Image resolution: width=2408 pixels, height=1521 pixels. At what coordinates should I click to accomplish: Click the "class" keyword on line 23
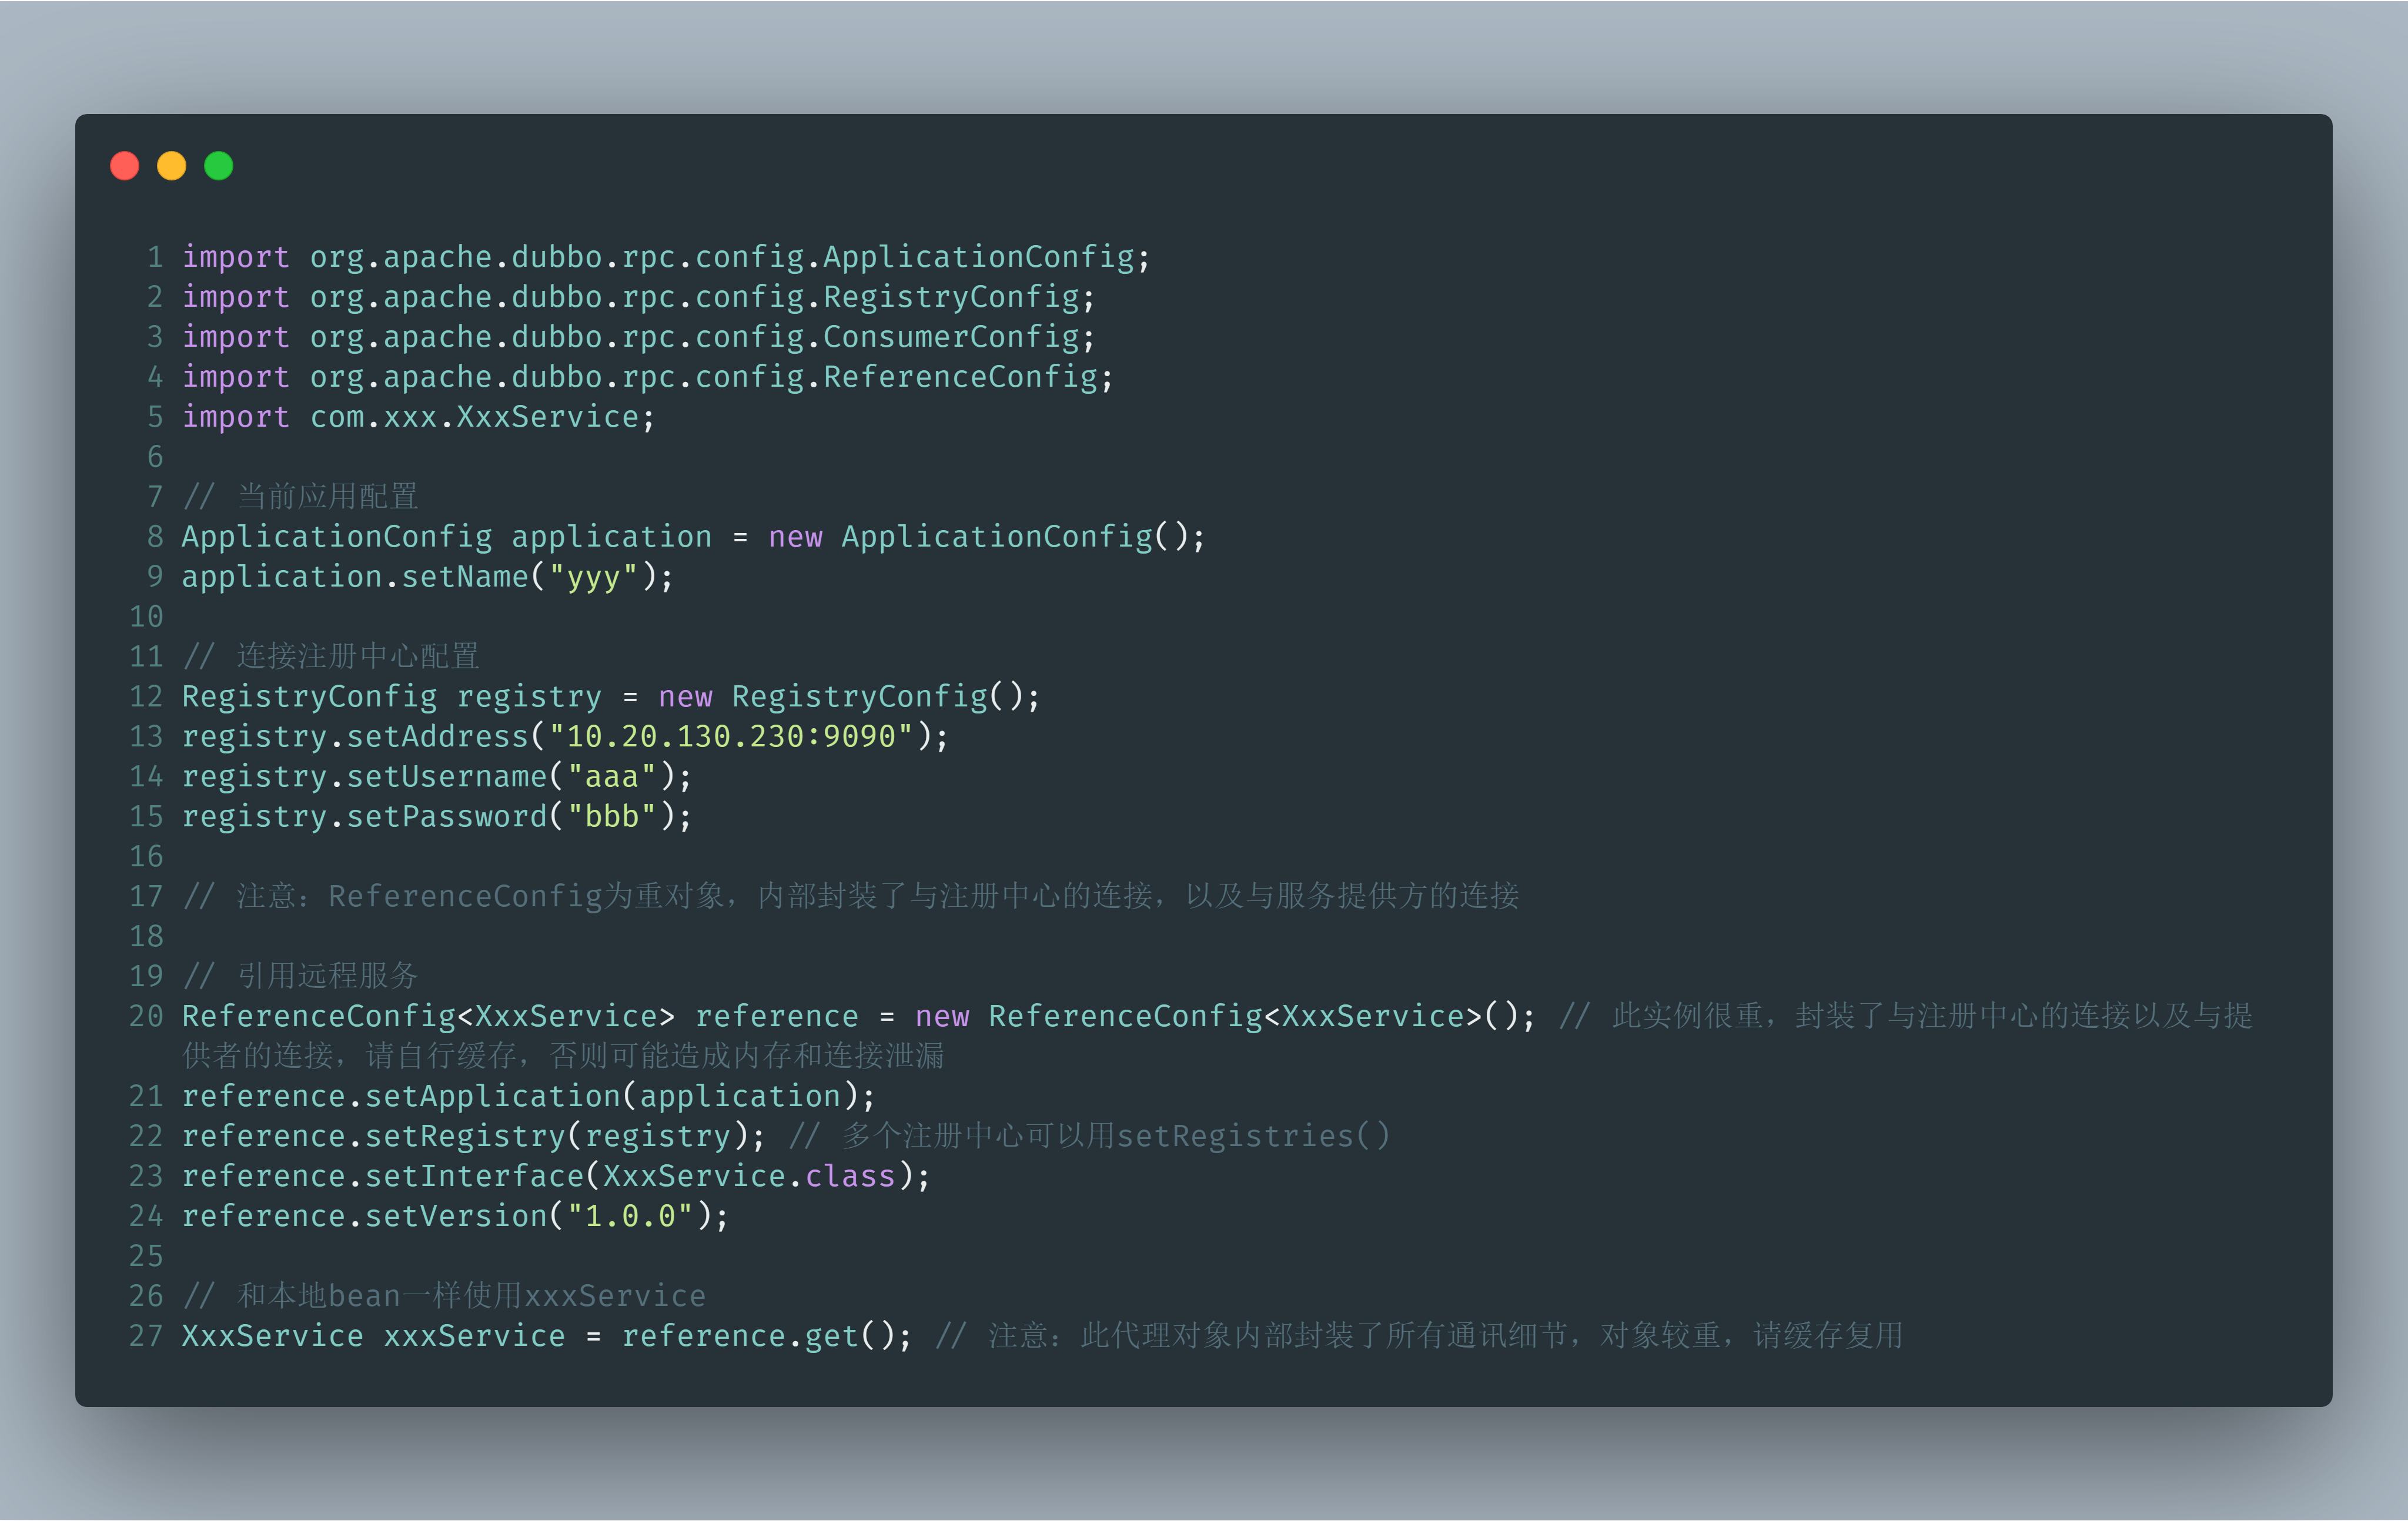[x=850, y=1176]
